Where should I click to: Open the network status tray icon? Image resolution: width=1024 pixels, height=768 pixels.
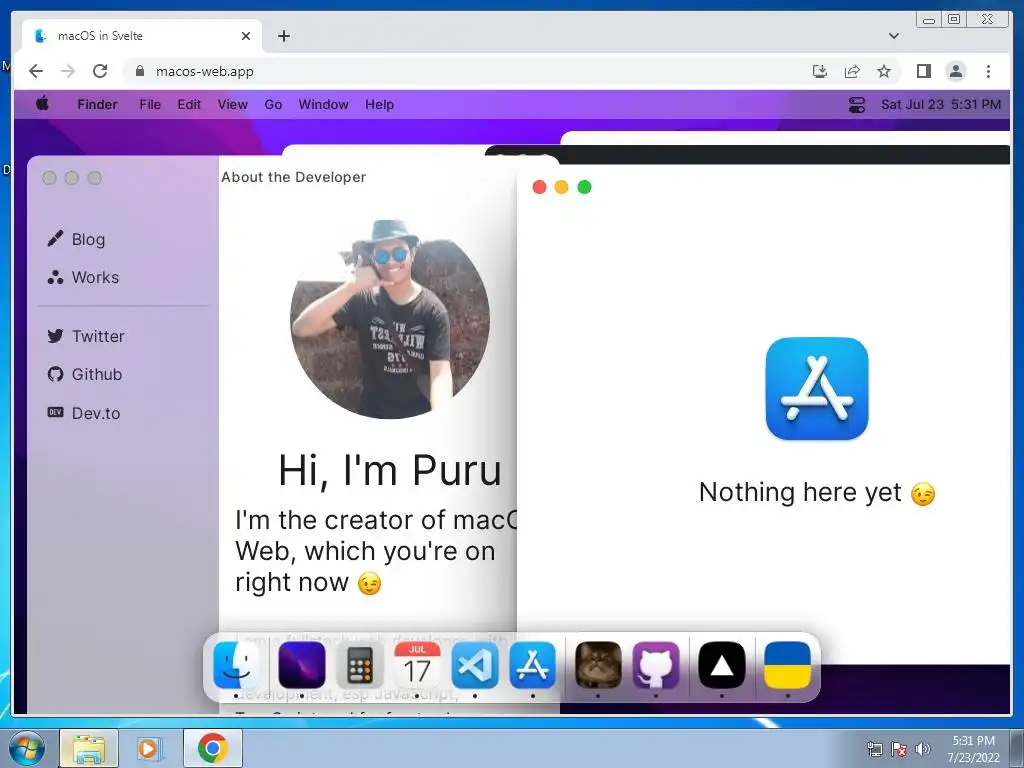(874, 749)
